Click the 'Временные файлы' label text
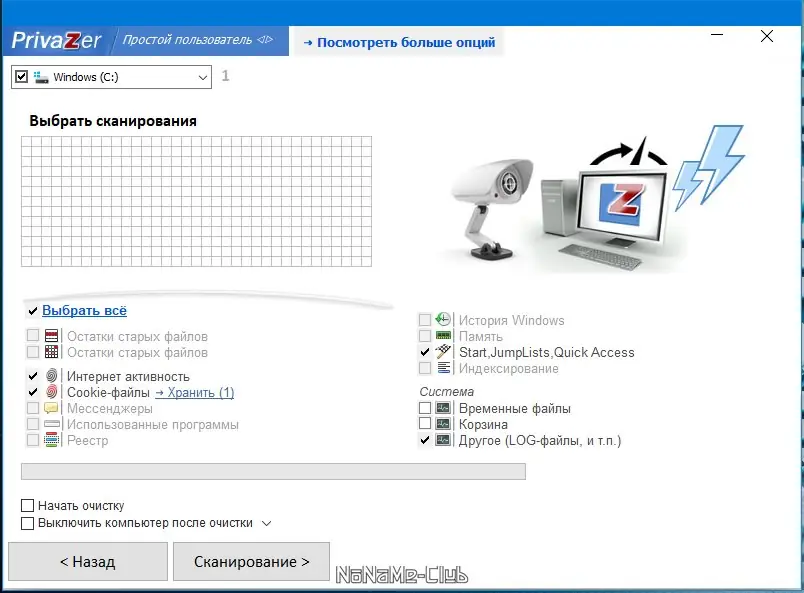Image resolution: width=804 pixels, height=593 pixels. 515,409
